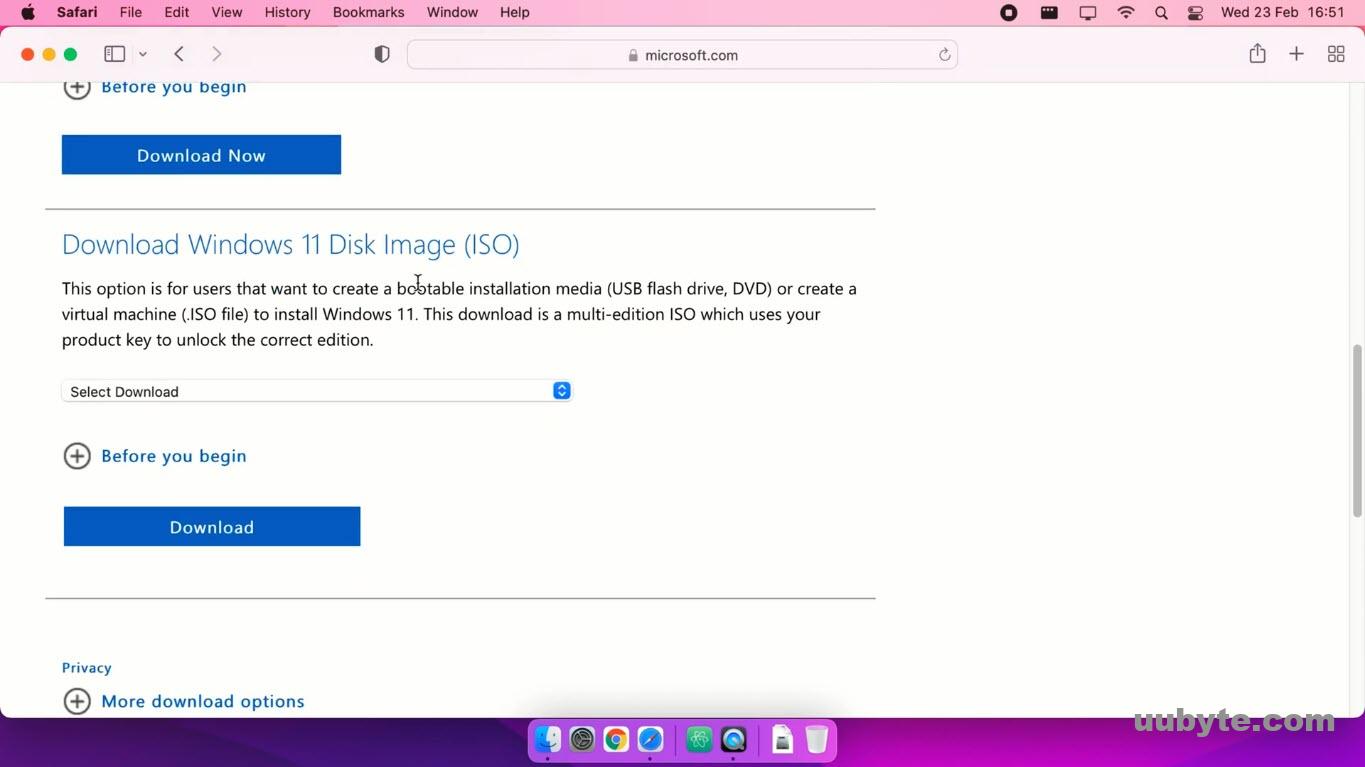Open the Apple menu
The image size is (1365, 767).
pyautogui.click(x=28, y=12)
